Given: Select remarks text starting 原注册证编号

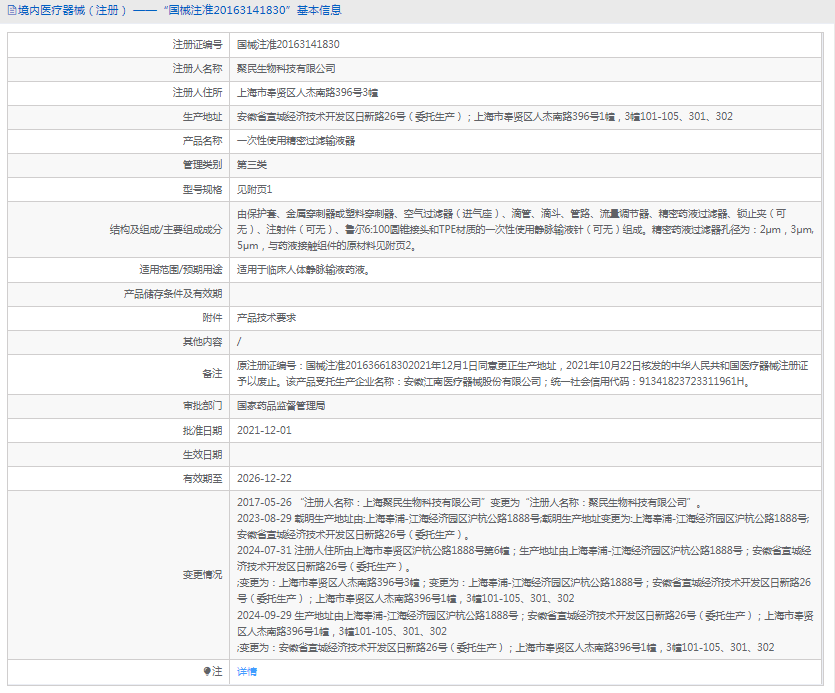Looking at the screenshot, I should 522,373.
